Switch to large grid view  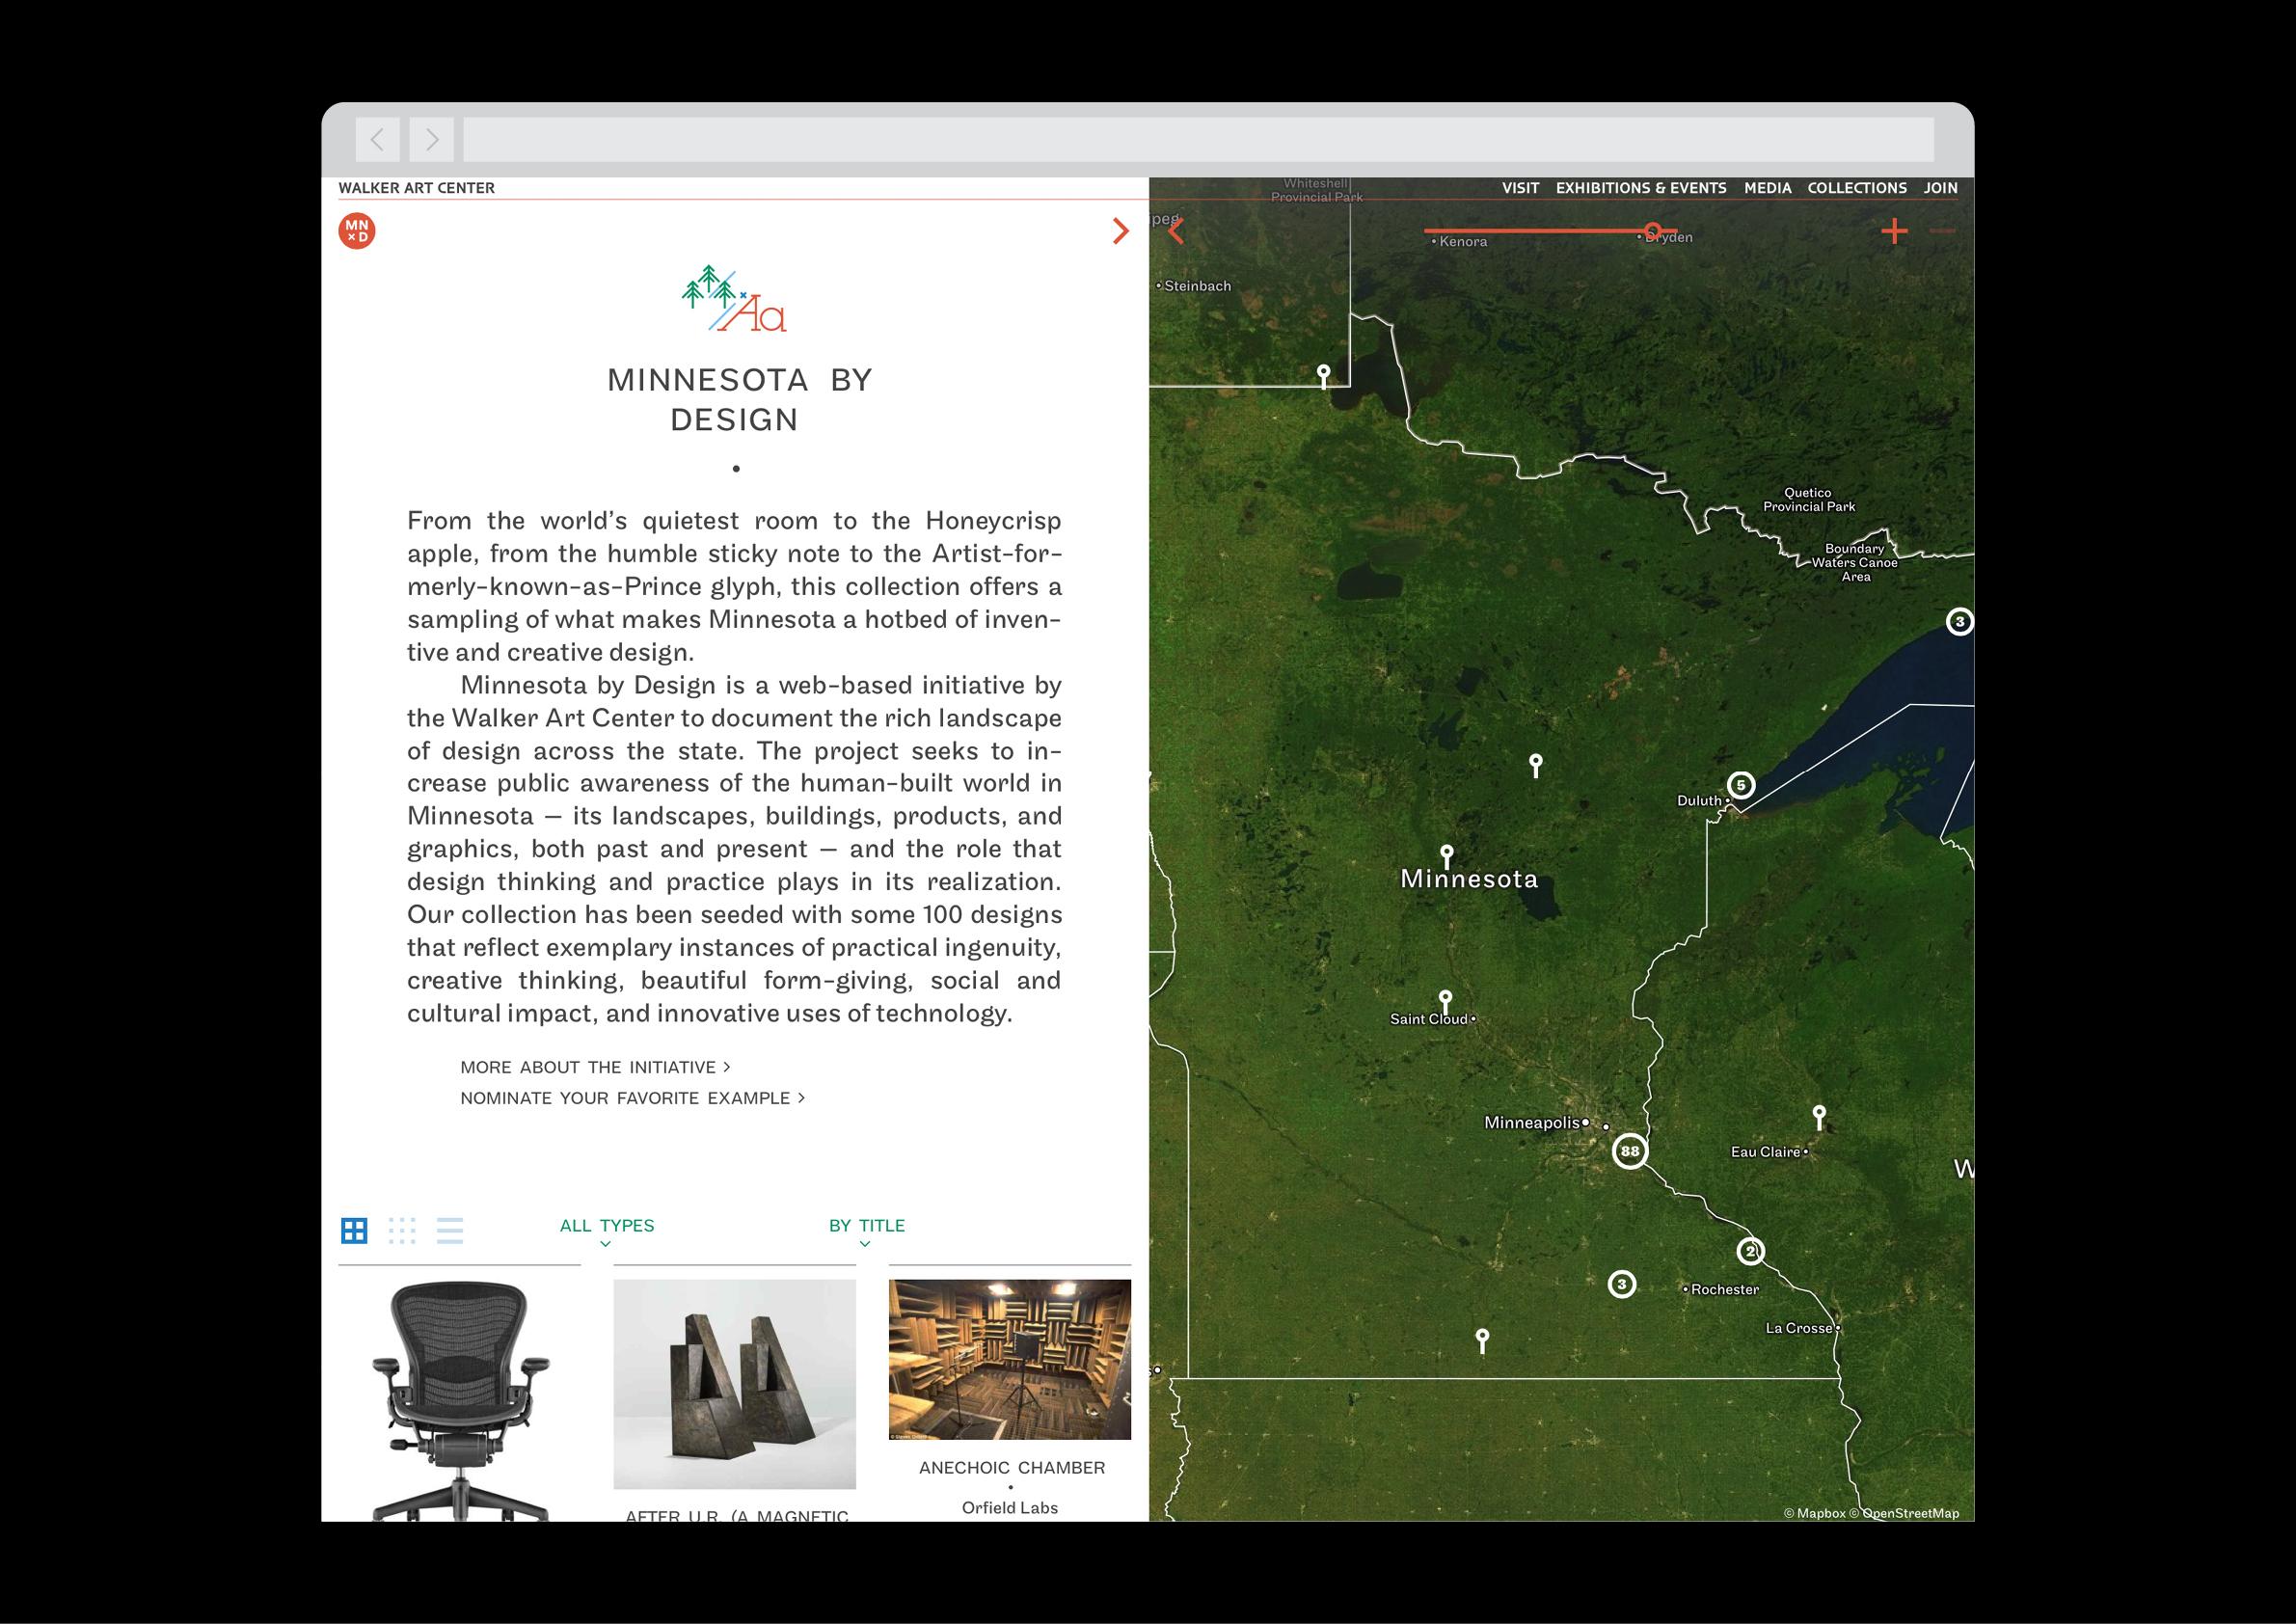pos(354,1230)
